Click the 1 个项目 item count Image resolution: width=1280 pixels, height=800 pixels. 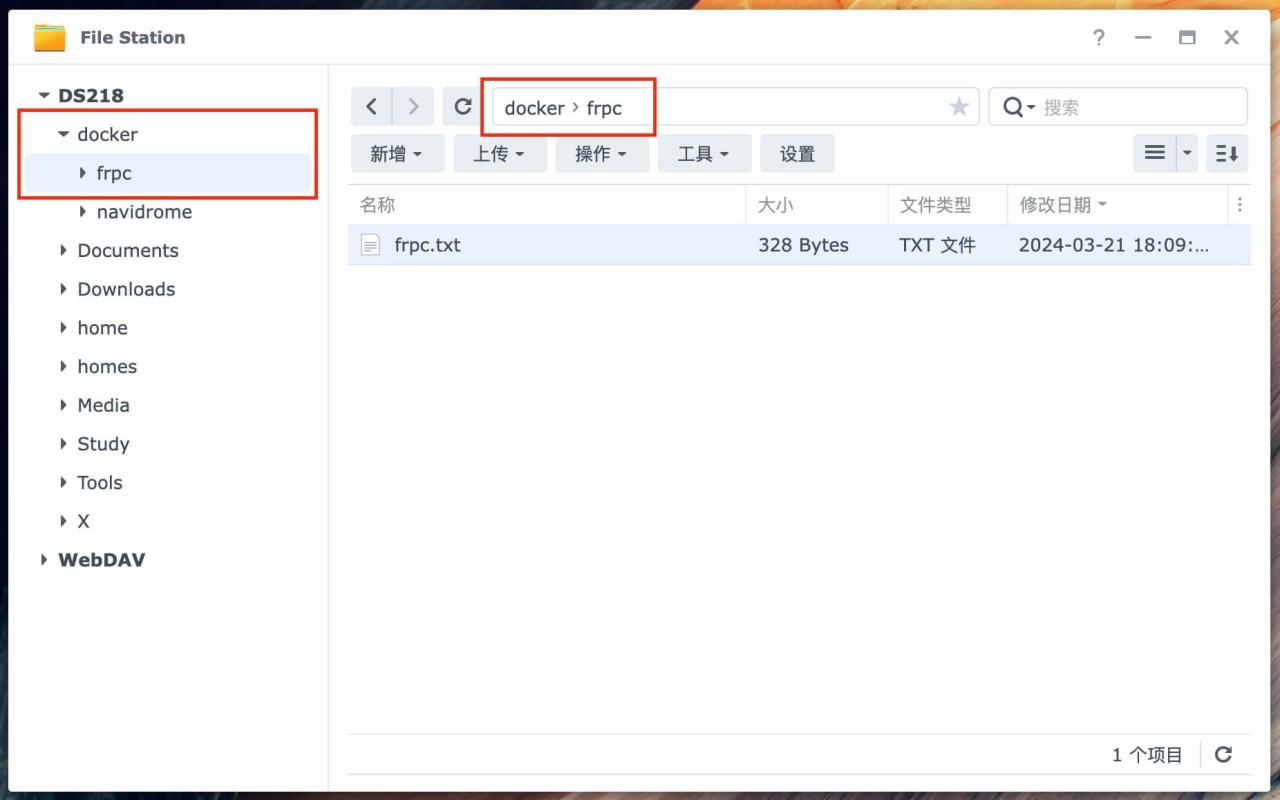pos(1147,755)
